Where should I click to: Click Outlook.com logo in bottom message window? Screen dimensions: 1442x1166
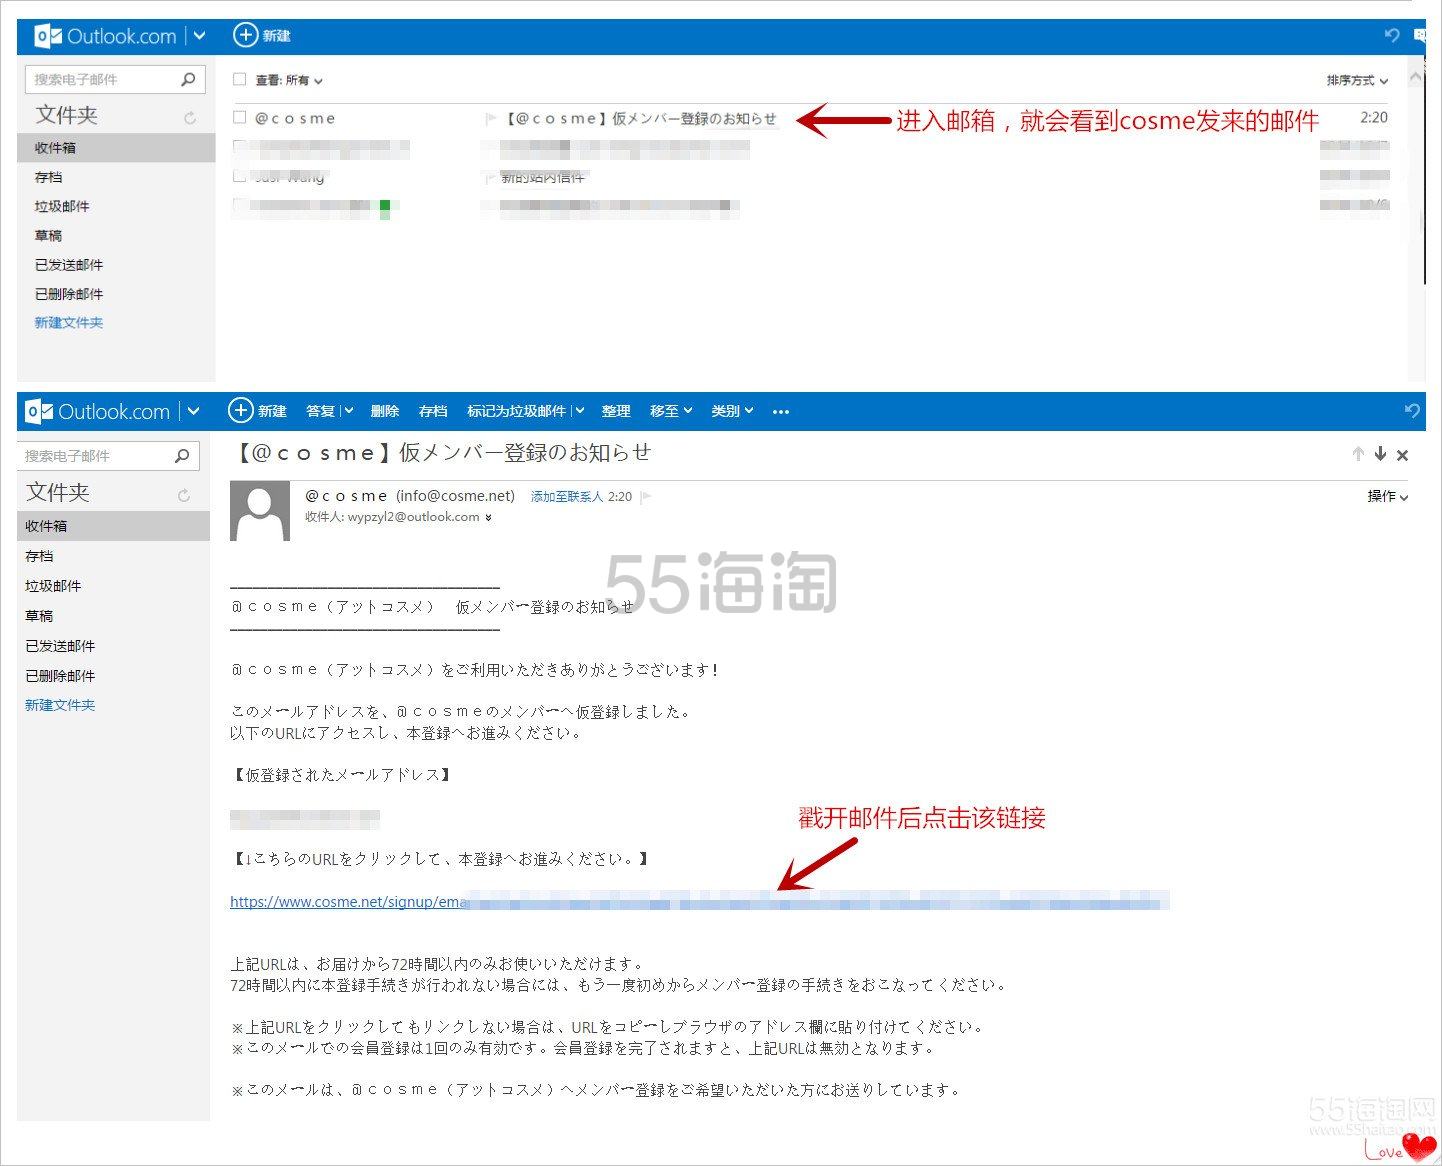click(97, 411)
